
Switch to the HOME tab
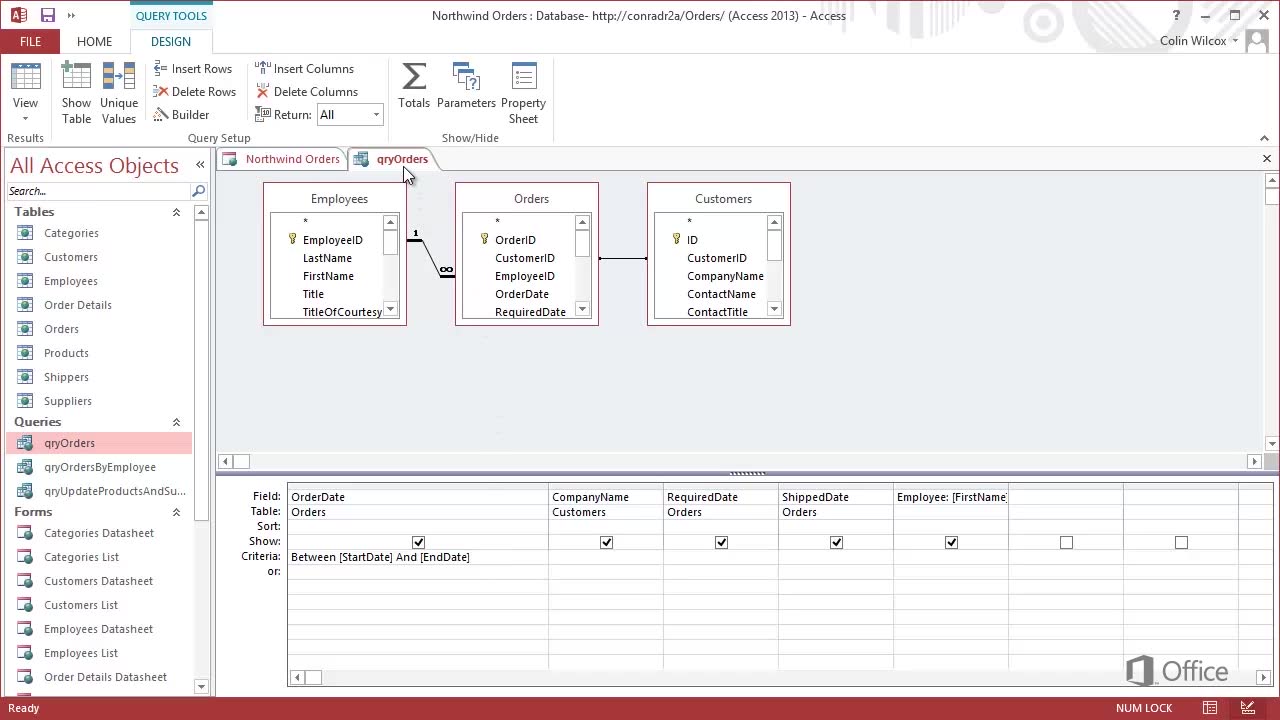tap(94, 41)
